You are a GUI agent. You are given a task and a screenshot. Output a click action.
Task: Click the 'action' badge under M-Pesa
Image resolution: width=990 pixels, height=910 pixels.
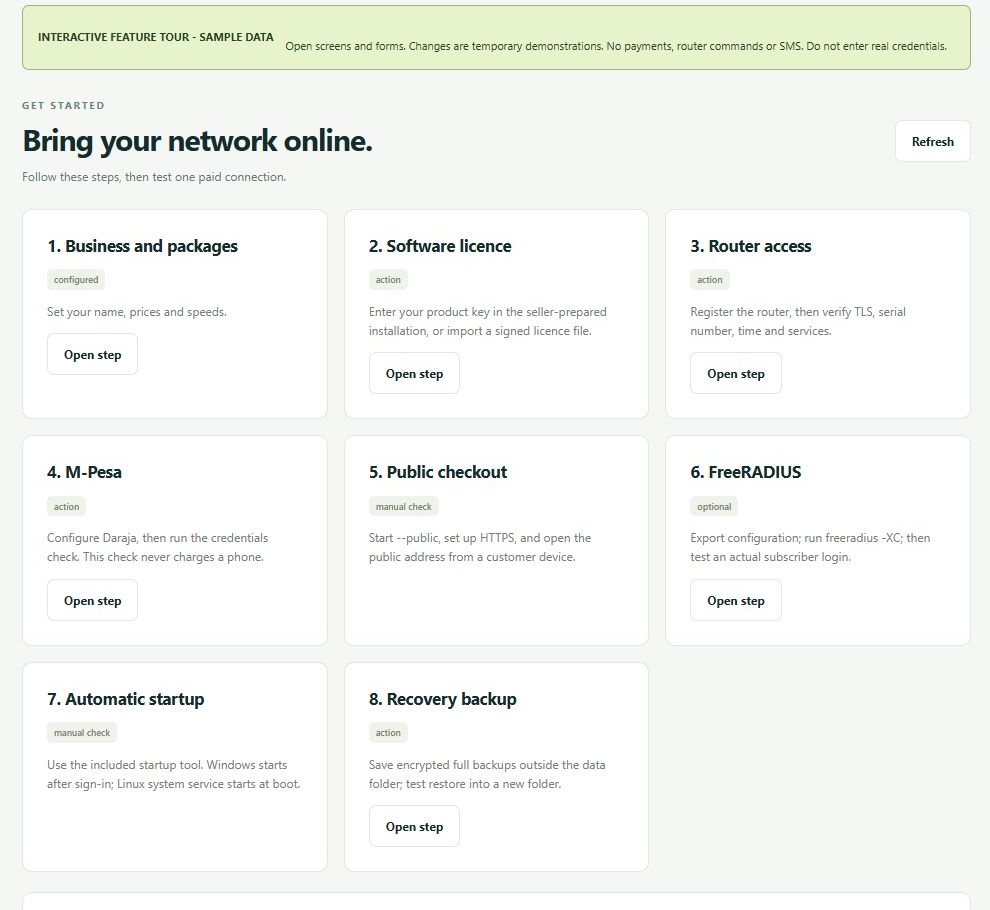(x=66, y=506)
